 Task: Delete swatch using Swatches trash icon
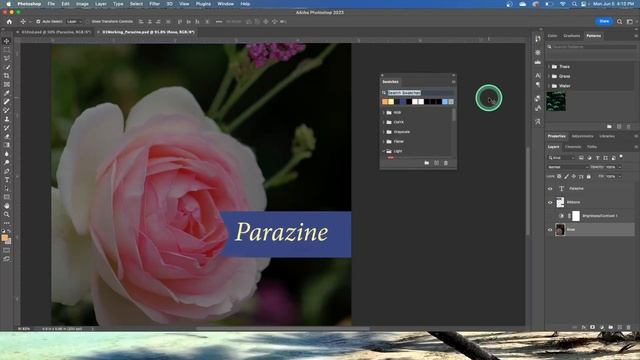pyautogui.click(x=446, y=163)
